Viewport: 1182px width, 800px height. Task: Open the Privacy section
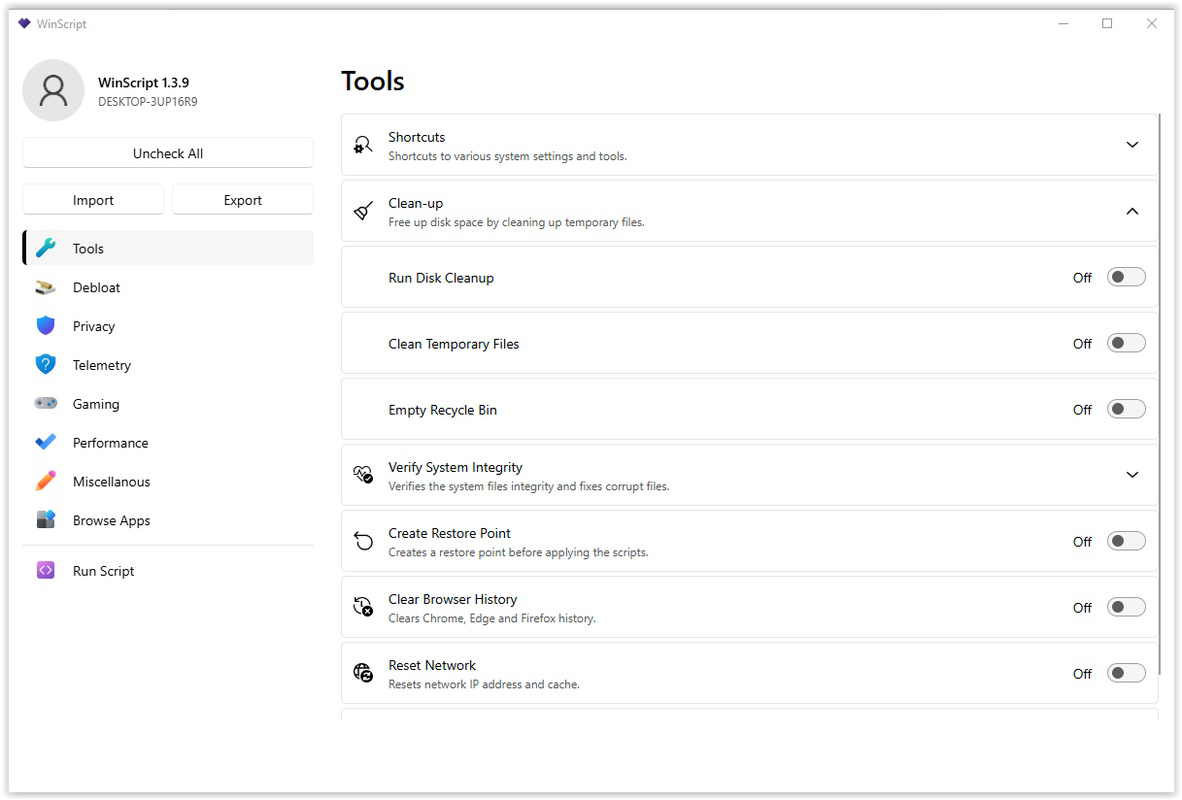[168, 326]
